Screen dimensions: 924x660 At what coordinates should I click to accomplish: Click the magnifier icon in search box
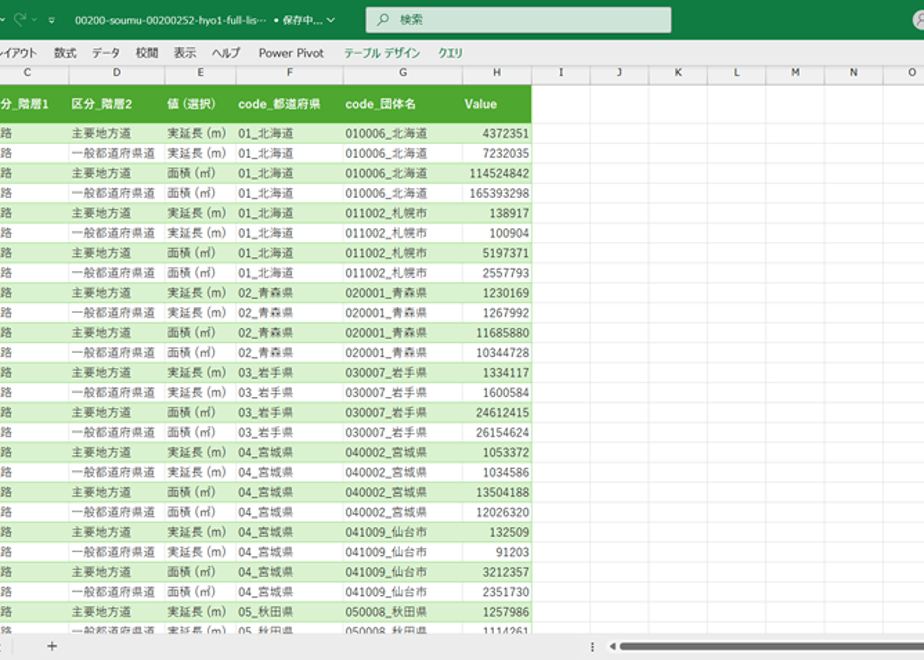click(383, 19)
